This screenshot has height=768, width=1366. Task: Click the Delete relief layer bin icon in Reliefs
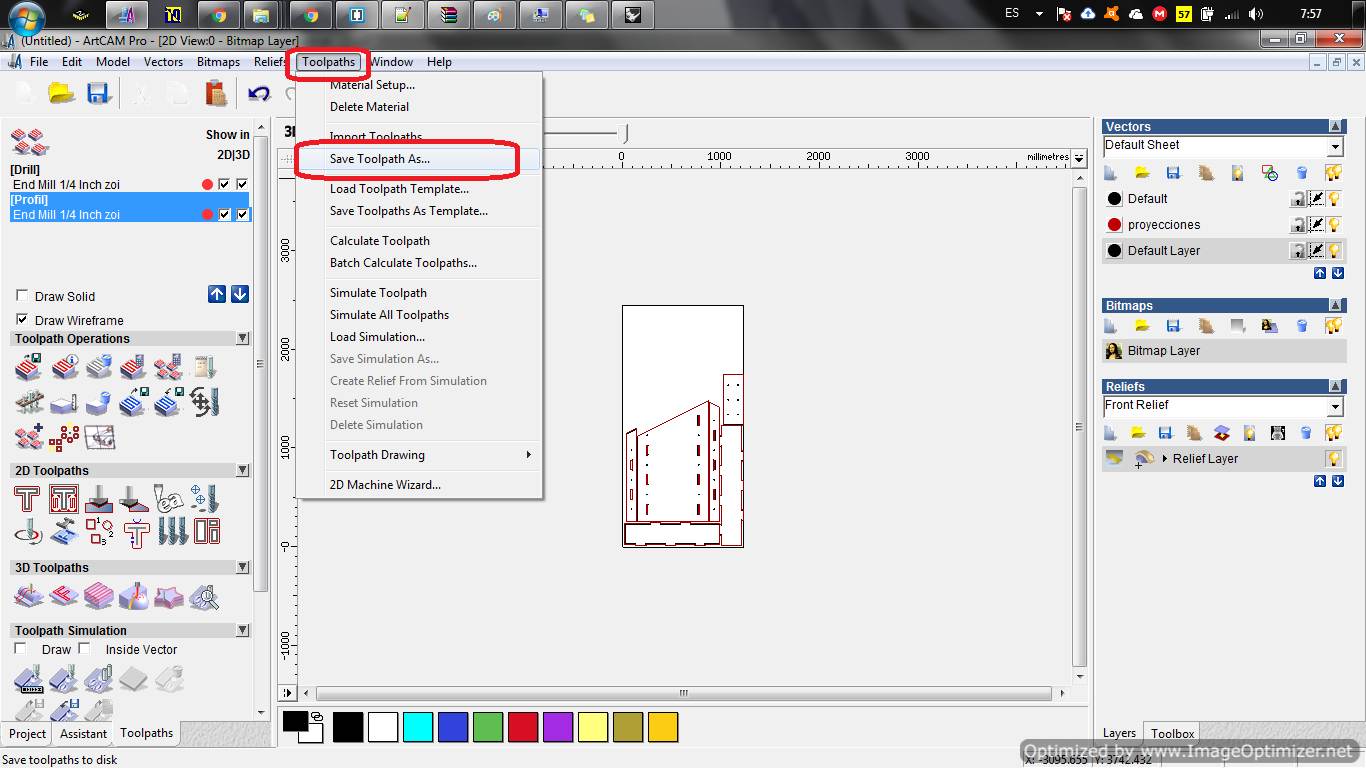click(1305, 433)
